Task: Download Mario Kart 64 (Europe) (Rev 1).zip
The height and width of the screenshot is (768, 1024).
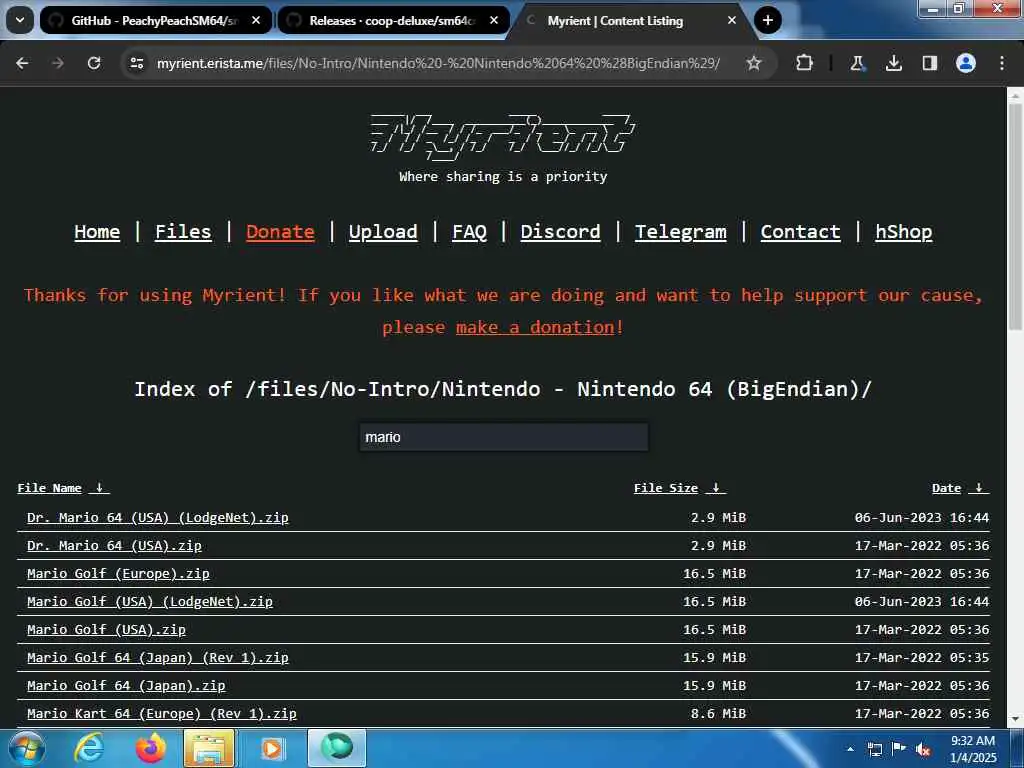Action: (161, 714)
